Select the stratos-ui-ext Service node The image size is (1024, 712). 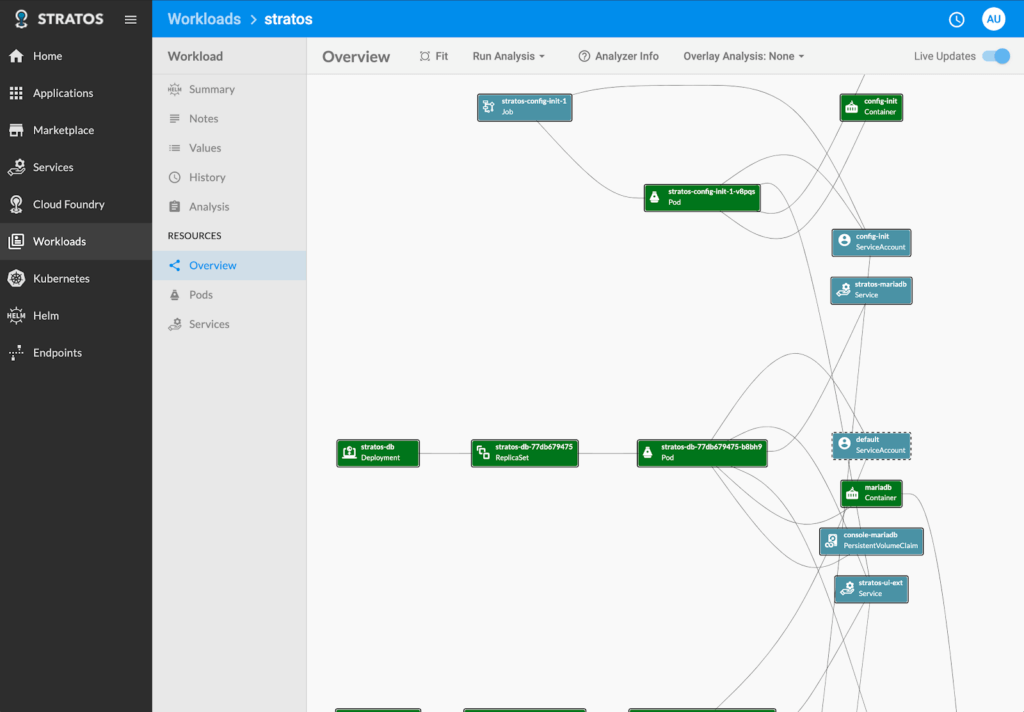pos(871,589)
